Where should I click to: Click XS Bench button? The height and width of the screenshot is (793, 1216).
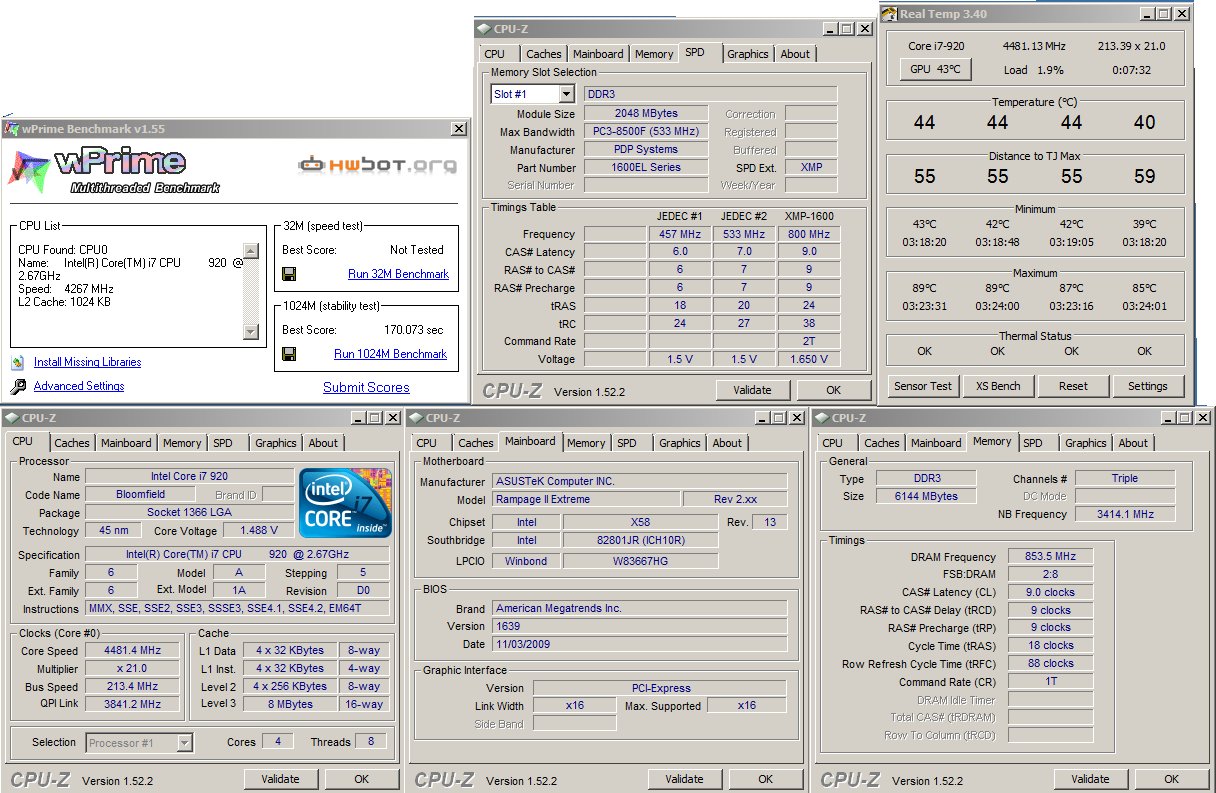coord(998,386)
